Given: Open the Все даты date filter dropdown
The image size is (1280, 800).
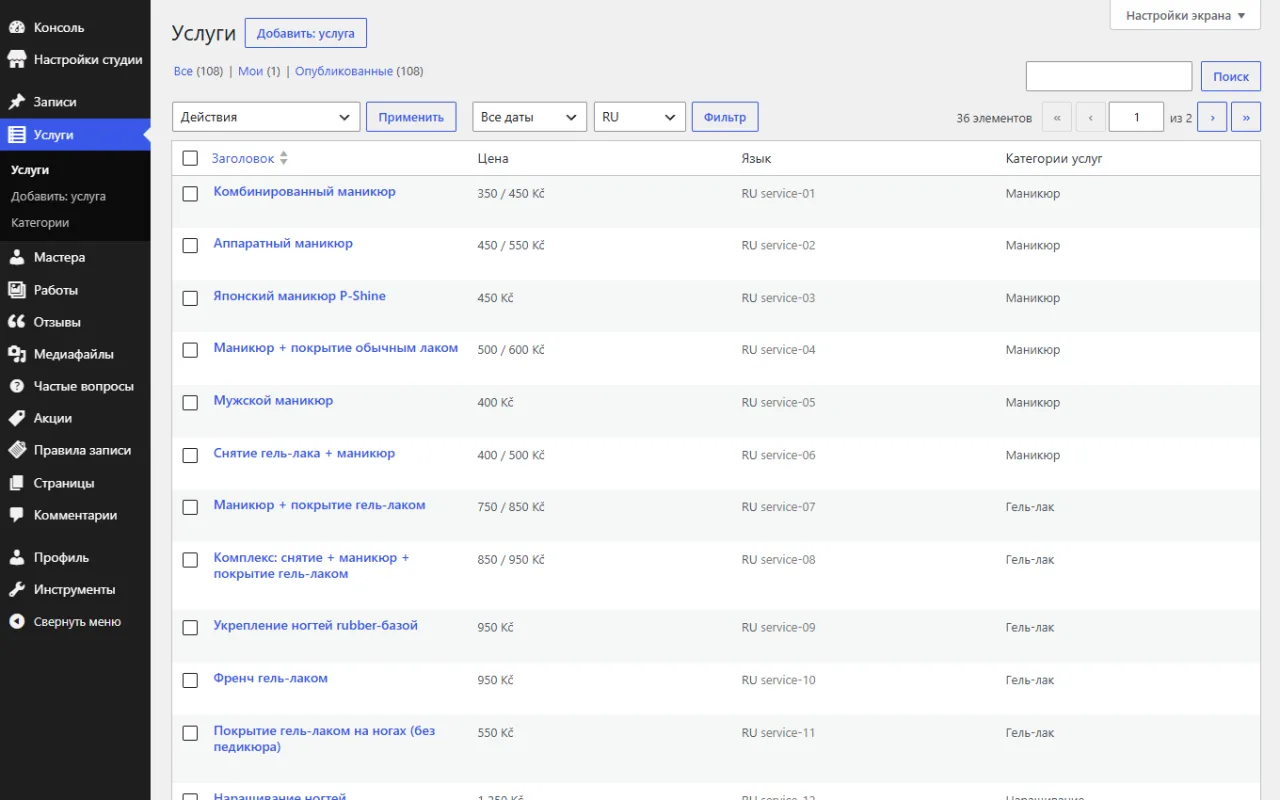Looking at the screenshot, I should [529, 117].
